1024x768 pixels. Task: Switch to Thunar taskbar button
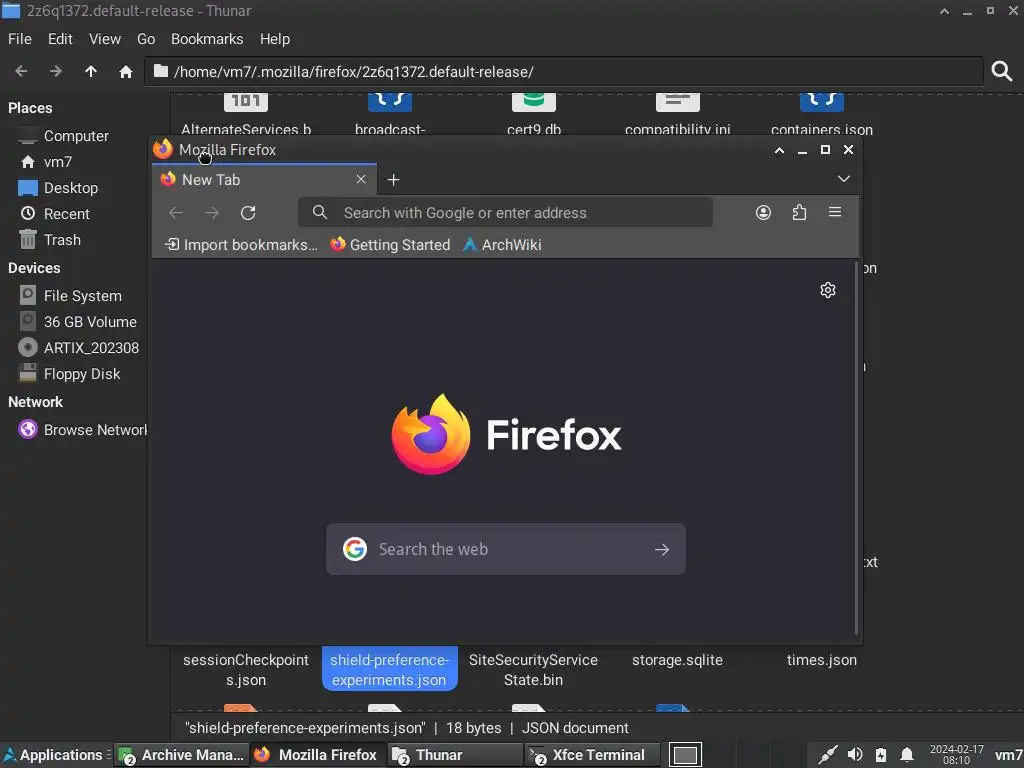coord(455,755)
